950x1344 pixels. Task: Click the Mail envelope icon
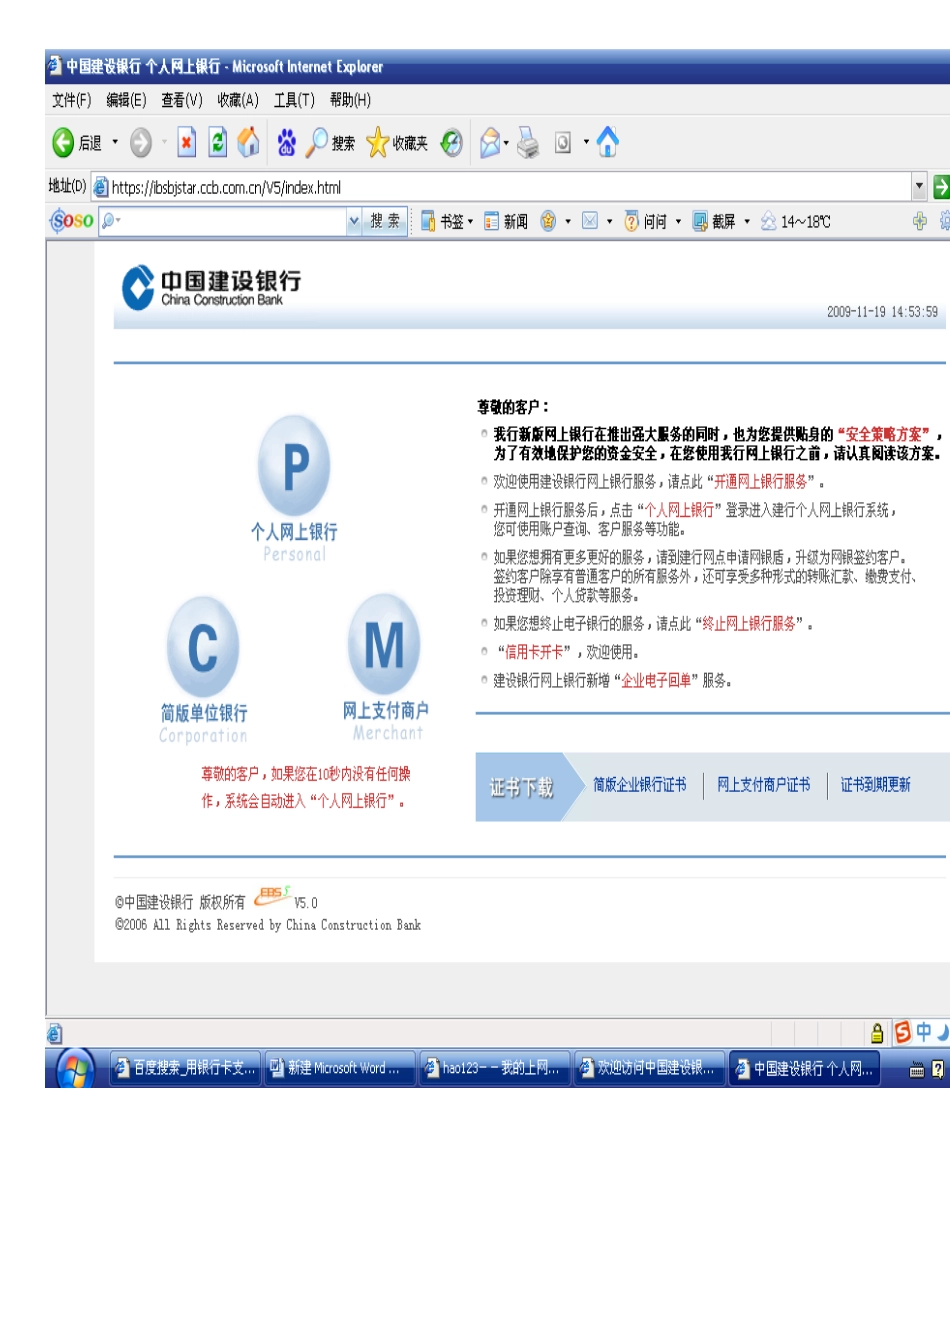490,143
